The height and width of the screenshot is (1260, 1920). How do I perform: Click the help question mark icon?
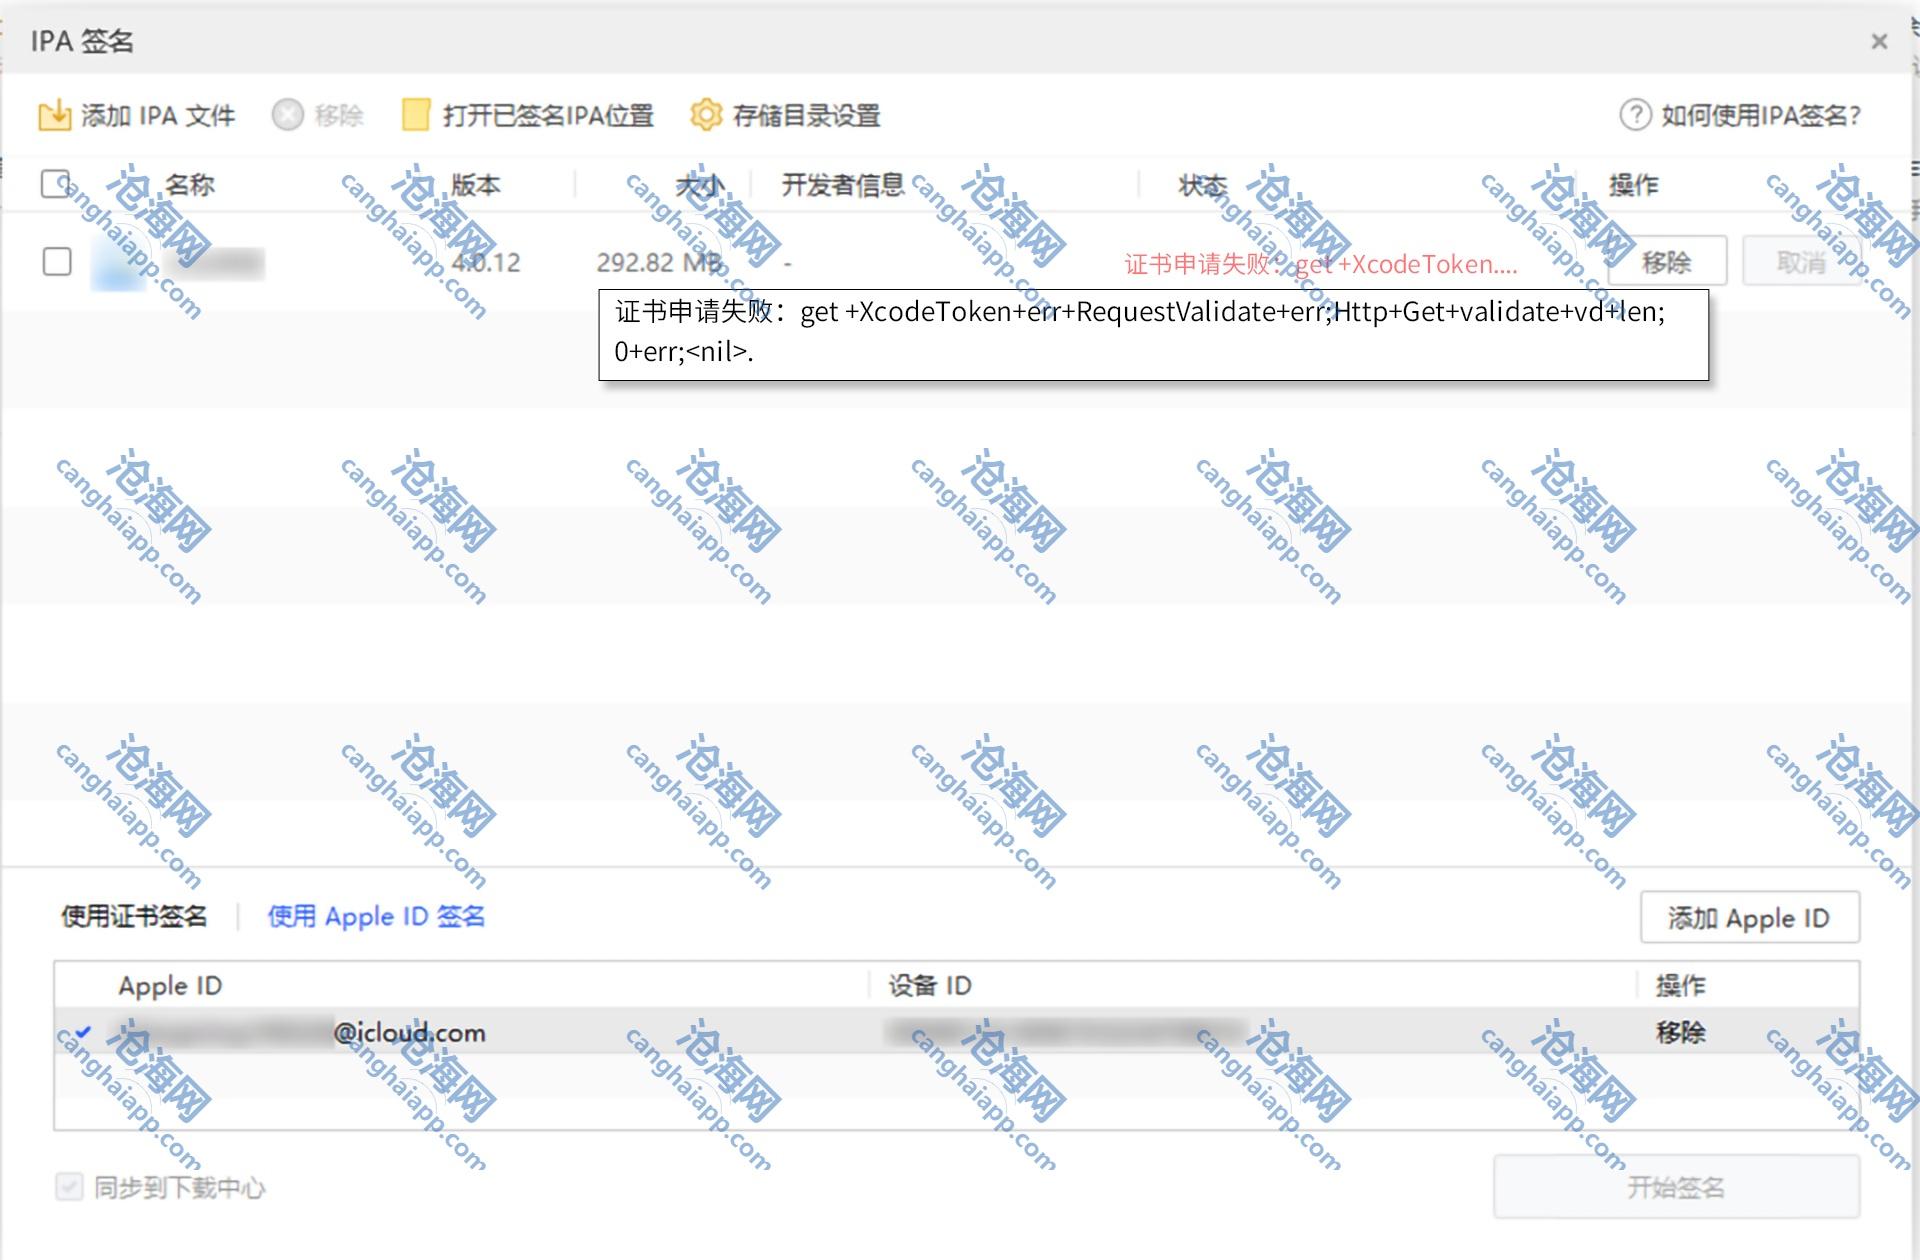click(1635, 115)
